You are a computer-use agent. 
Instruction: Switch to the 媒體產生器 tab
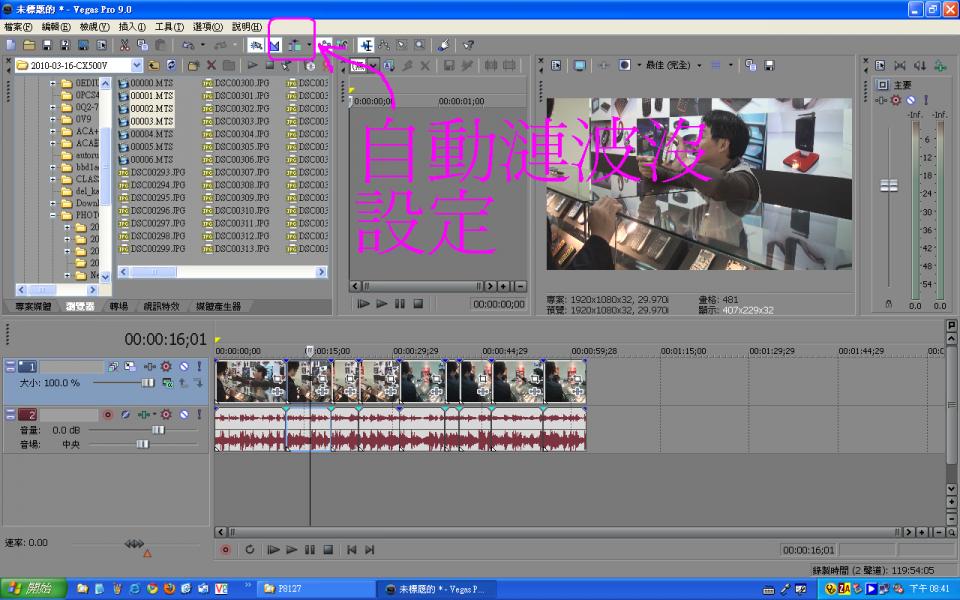pyautogui.click(x=218, y=306)
